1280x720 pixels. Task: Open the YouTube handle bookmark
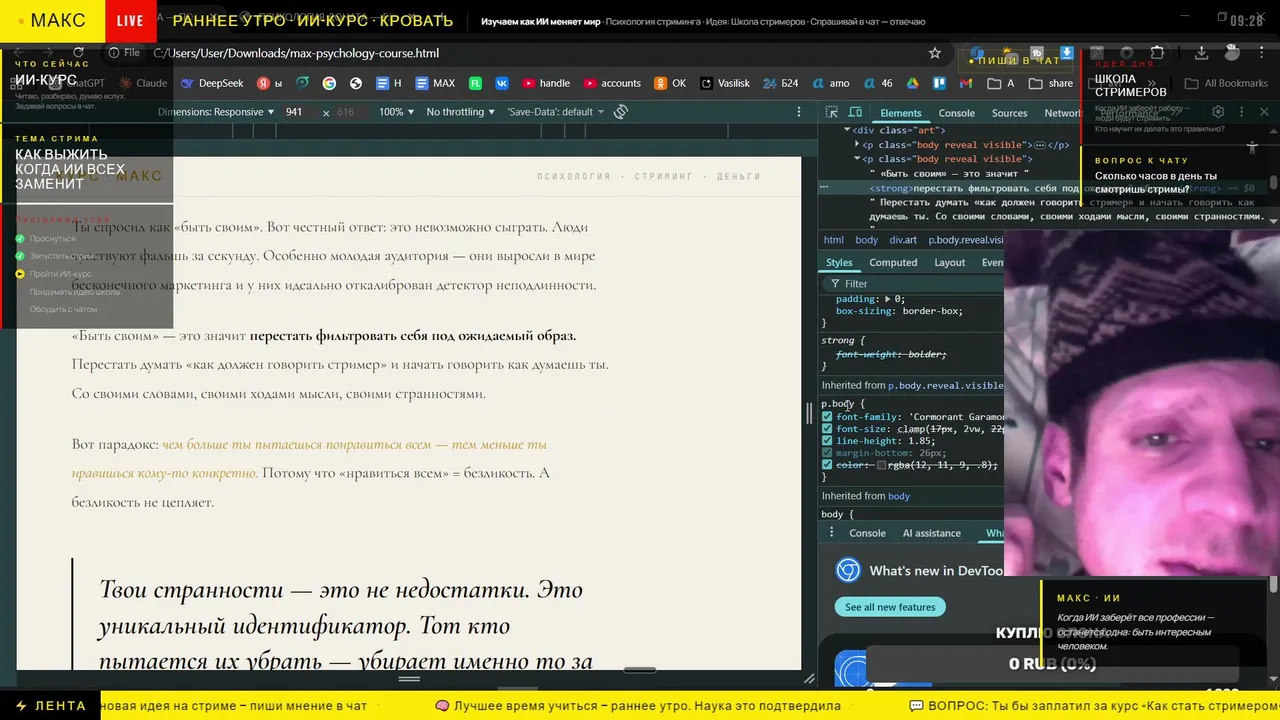click(546, 83)
